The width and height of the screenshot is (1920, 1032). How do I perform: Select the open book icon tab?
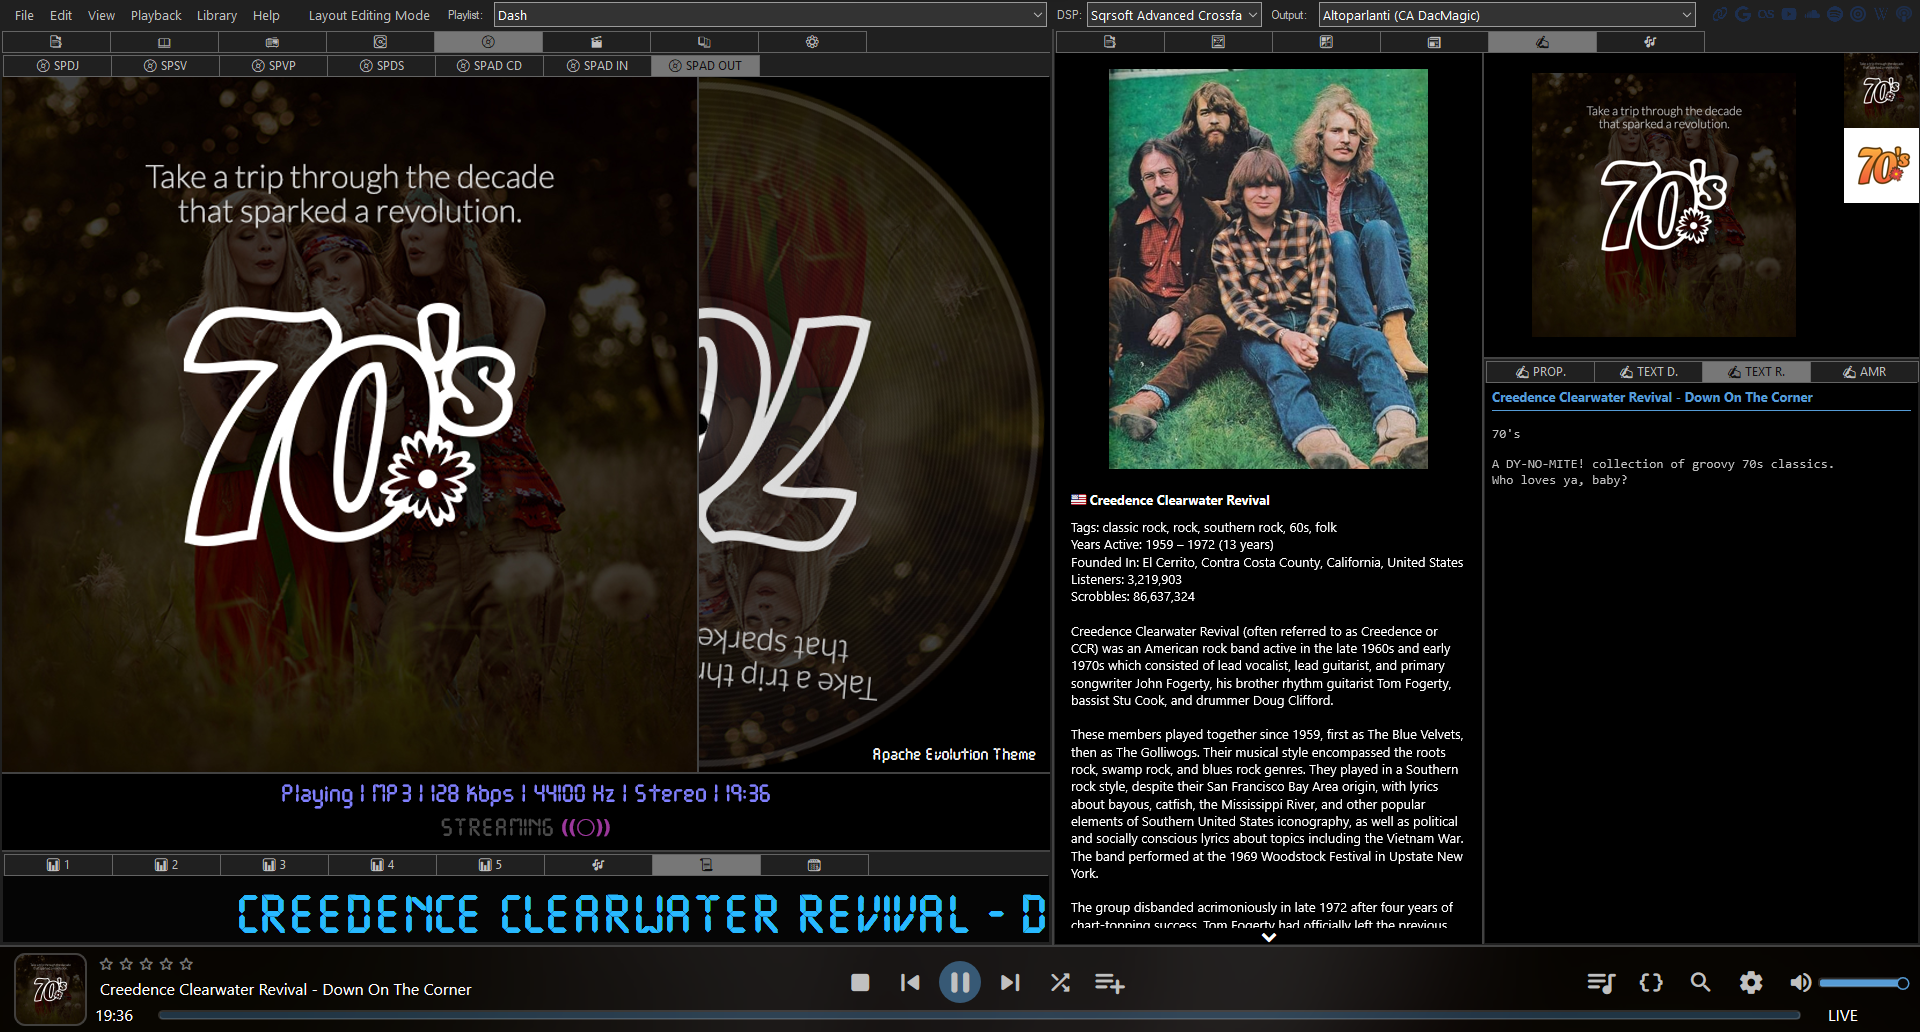[164, 42]
